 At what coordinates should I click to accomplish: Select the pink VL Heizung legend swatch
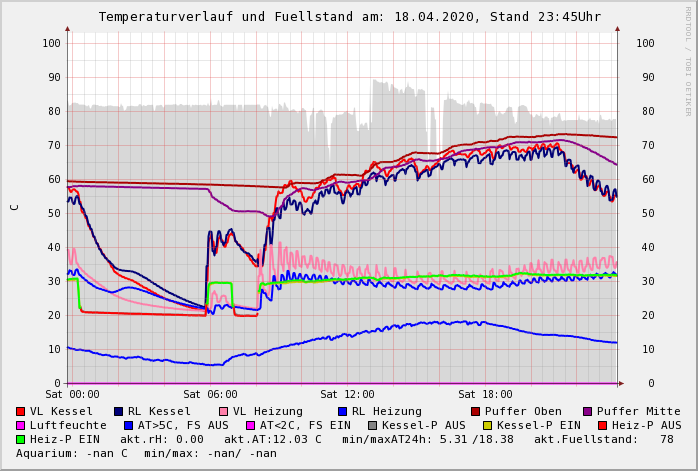tap(223, 411)
